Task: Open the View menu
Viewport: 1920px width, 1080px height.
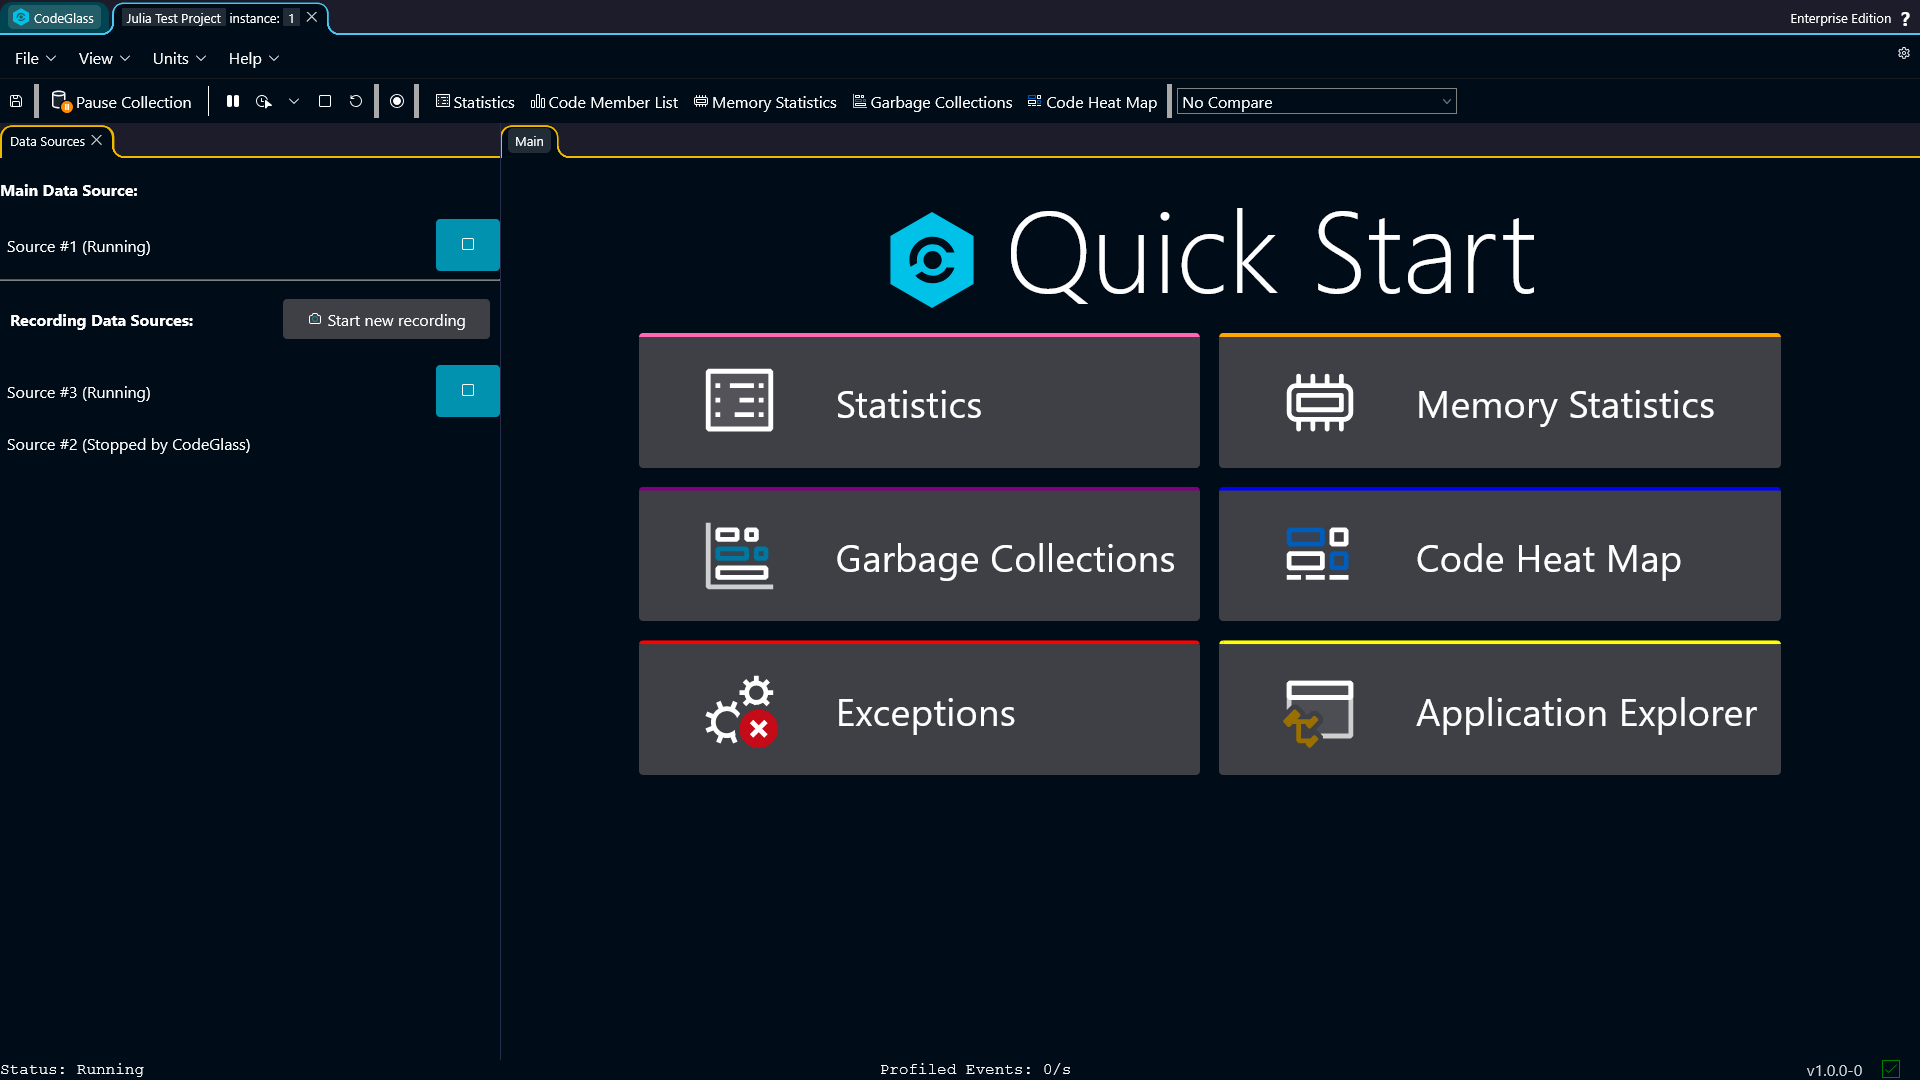Action: coord(104,58)
